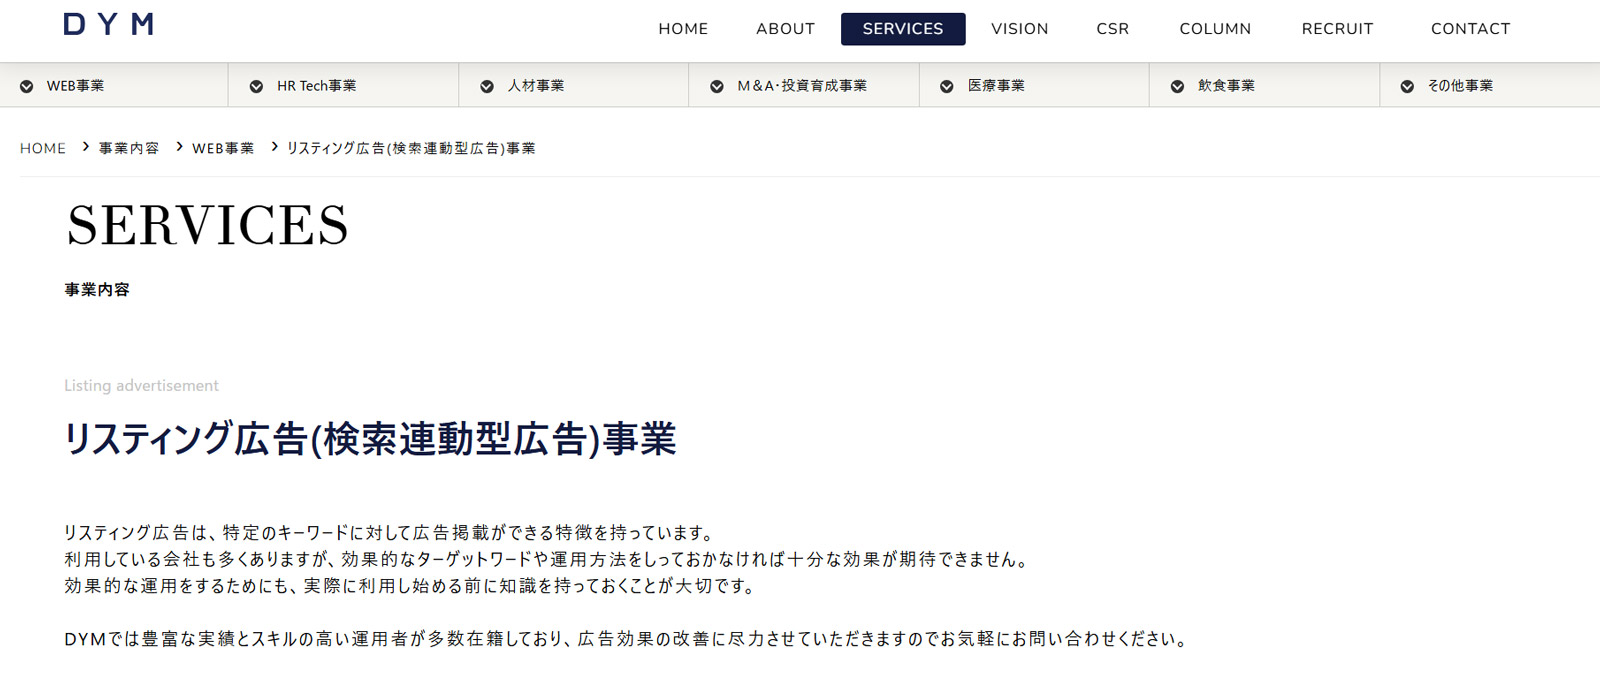Open the COLUMN menu item
The image size is (1600, 697).
(1215, 29)
